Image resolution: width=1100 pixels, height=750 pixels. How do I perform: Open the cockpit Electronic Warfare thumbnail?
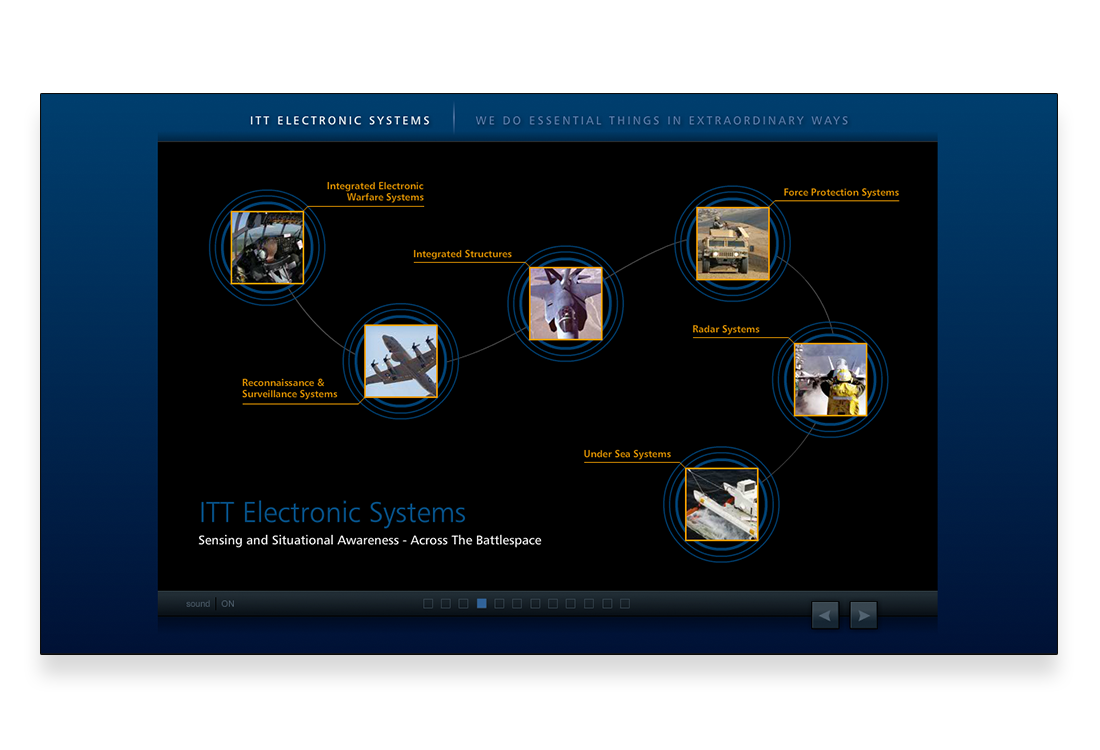click(x=267, y=248)
